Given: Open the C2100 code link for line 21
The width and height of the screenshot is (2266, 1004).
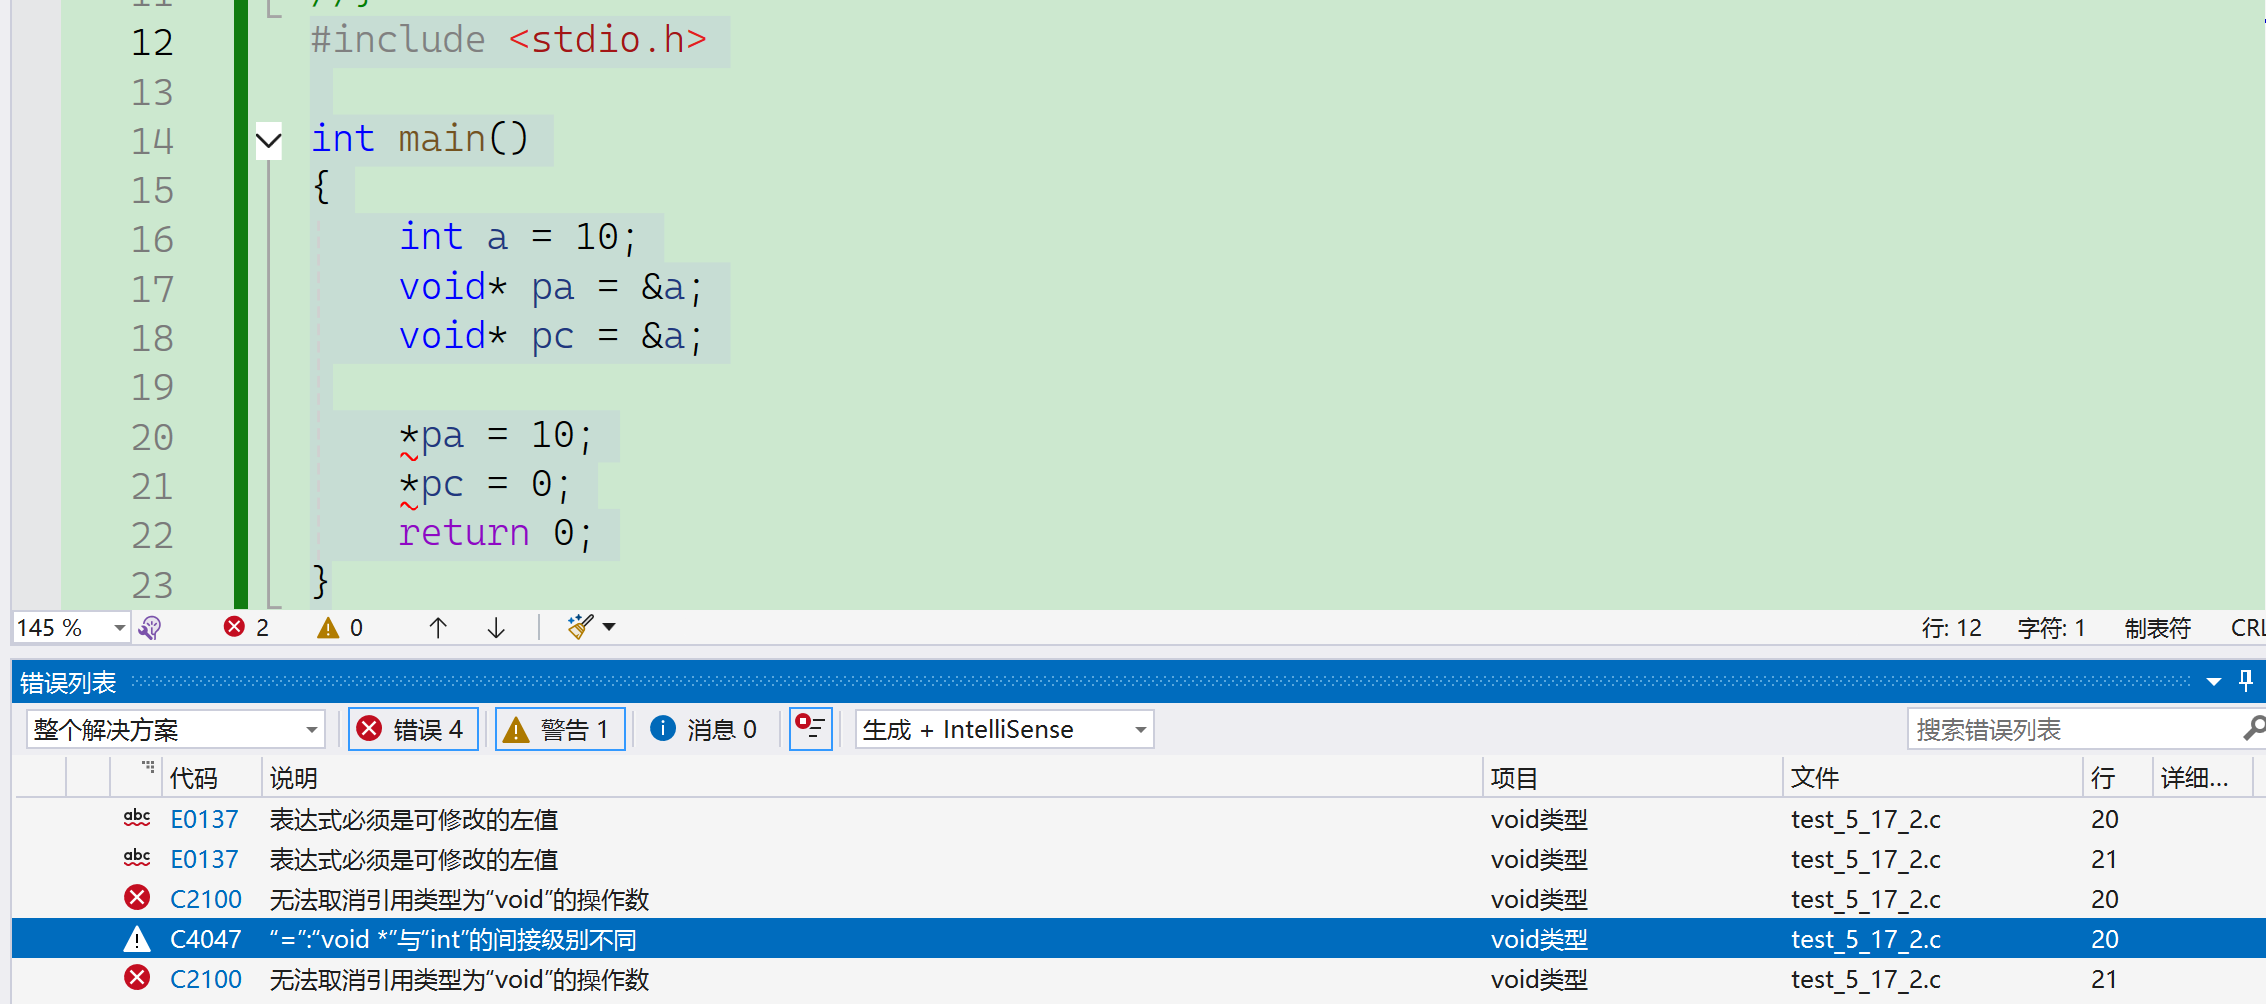Looking at the screenshot, I should pyautogui.click(x=206, y=979).
